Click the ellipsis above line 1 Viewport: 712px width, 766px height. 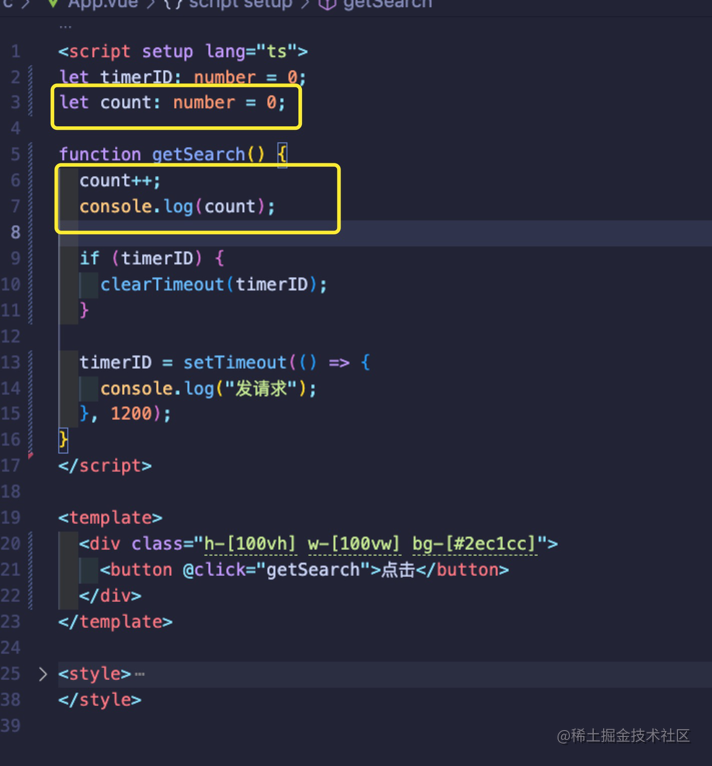[65, 27]
